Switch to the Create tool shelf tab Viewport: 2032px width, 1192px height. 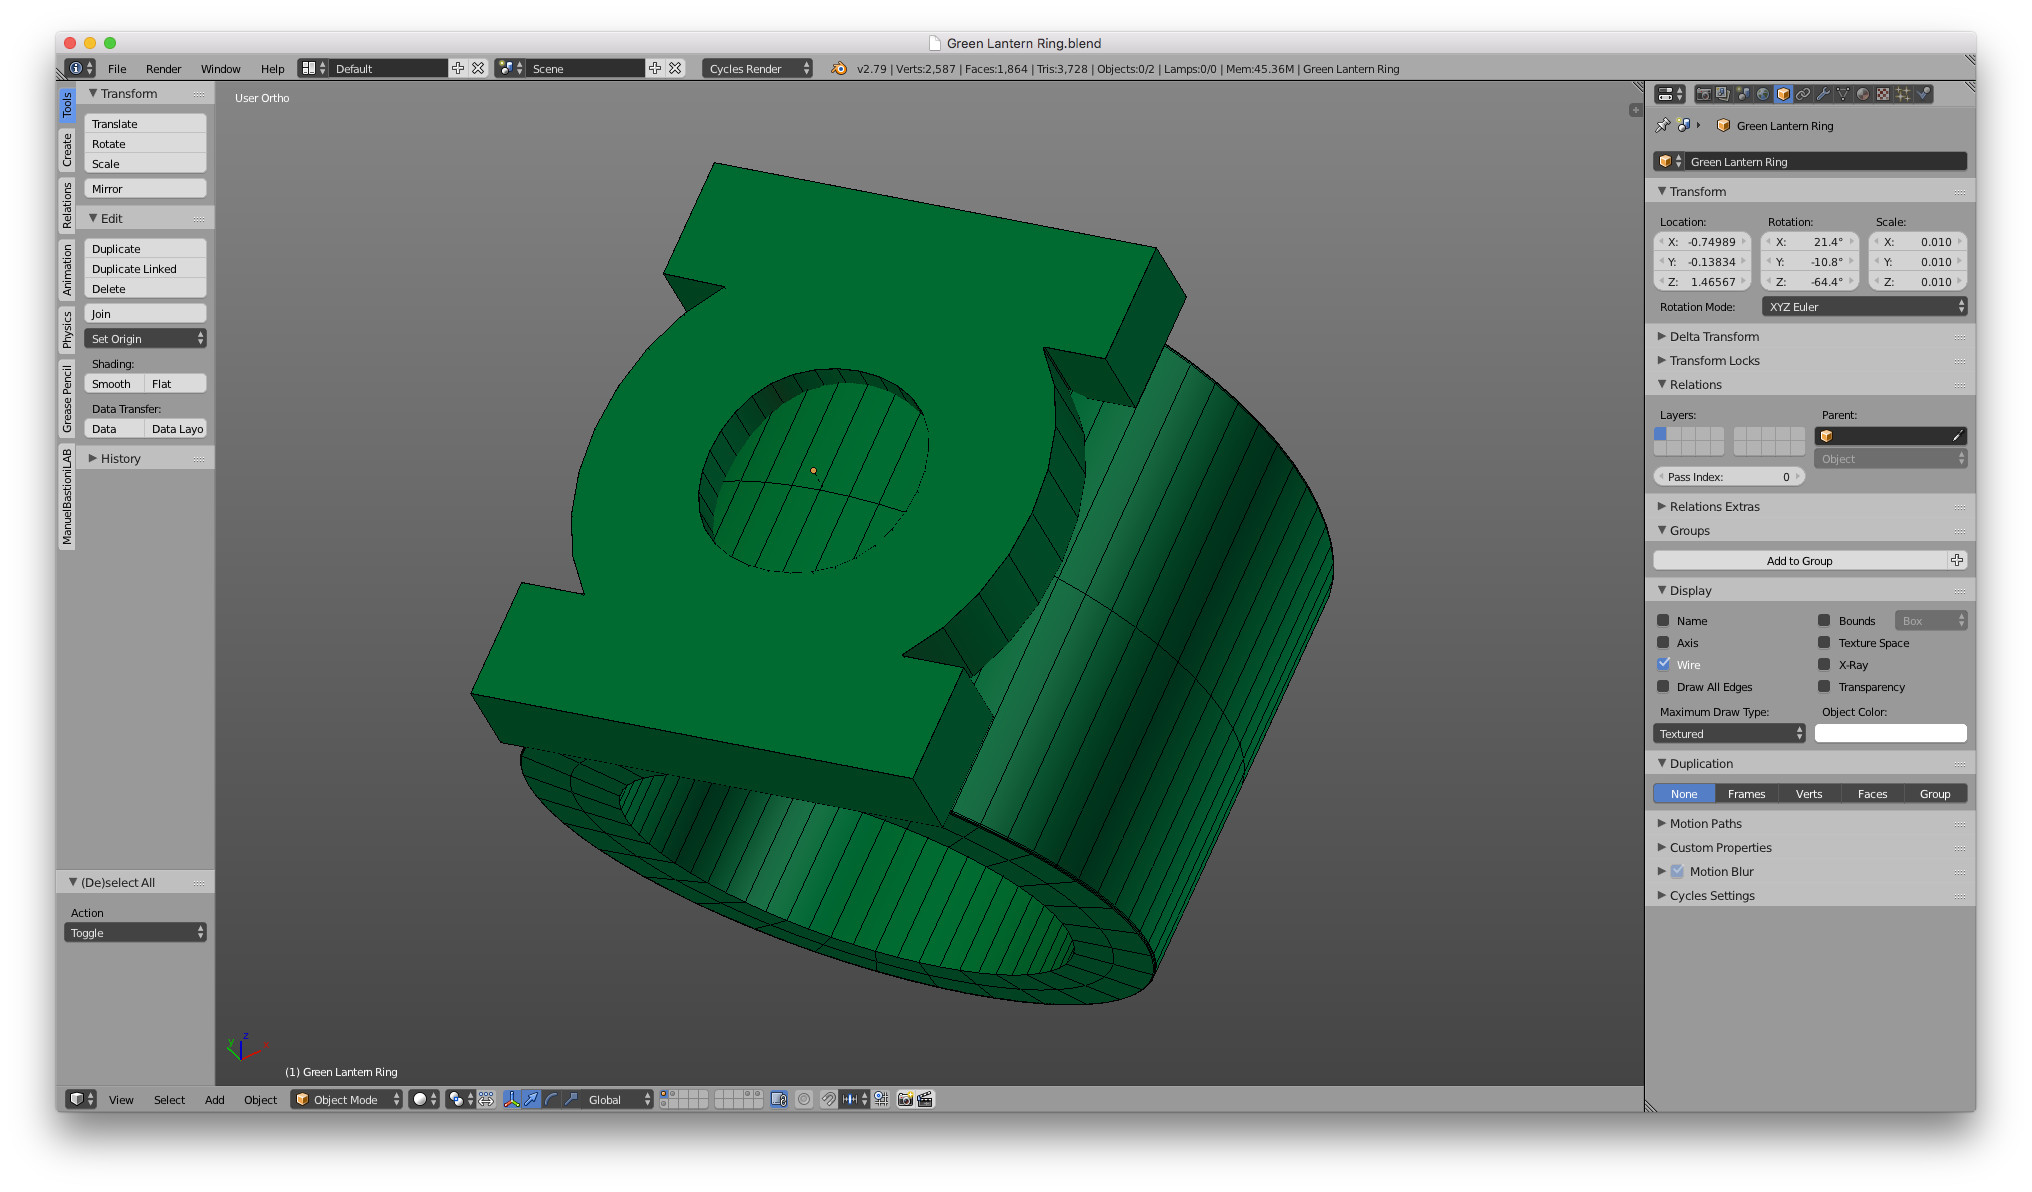point(67,150)
